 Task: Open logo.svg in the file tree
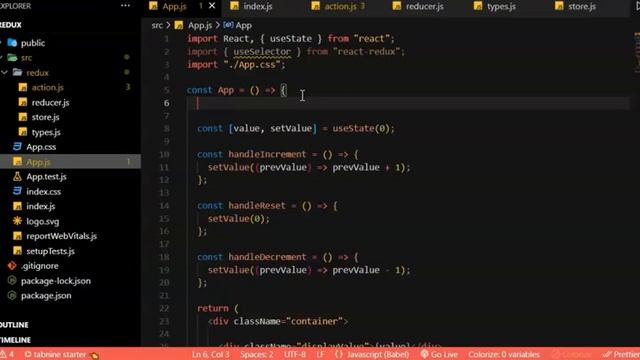tap(42, 221)
